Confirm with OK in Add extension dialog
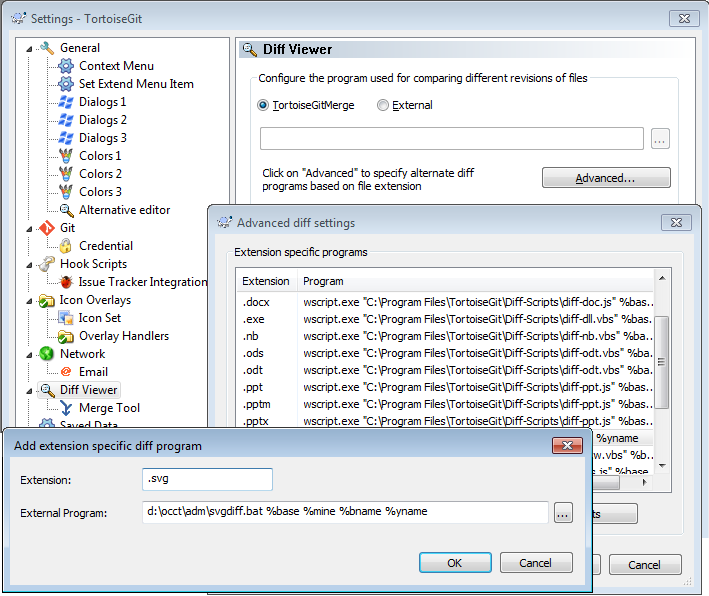 click(x=455, y=563)
